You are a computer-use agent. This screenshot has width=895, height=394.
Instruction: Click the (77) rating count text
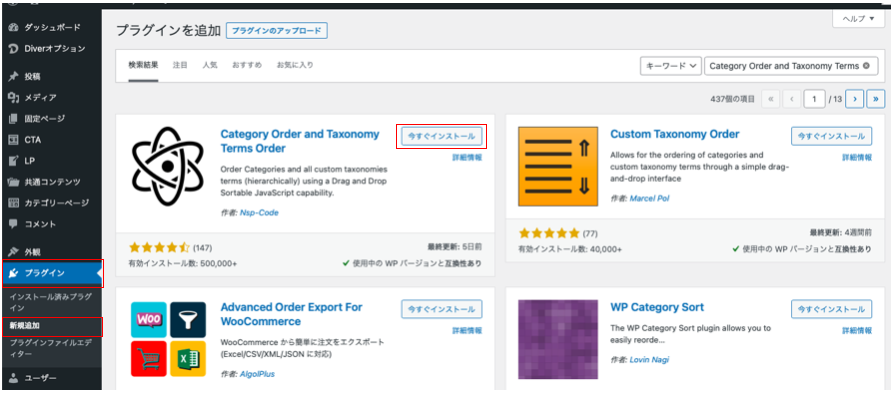pos(590,233)
